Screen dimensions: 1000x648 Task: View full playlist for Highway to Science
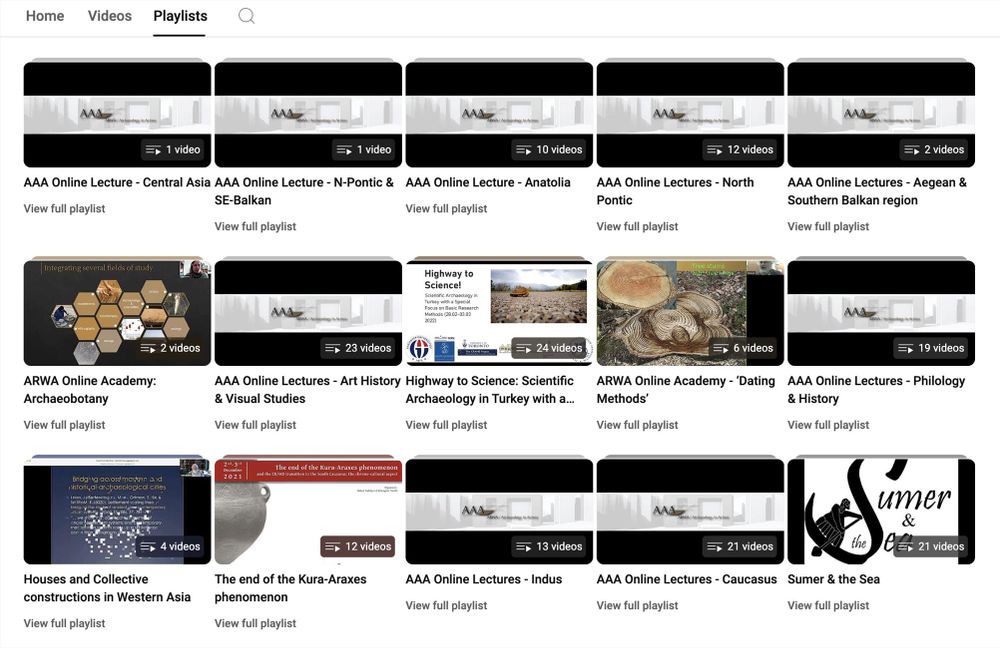446,425
